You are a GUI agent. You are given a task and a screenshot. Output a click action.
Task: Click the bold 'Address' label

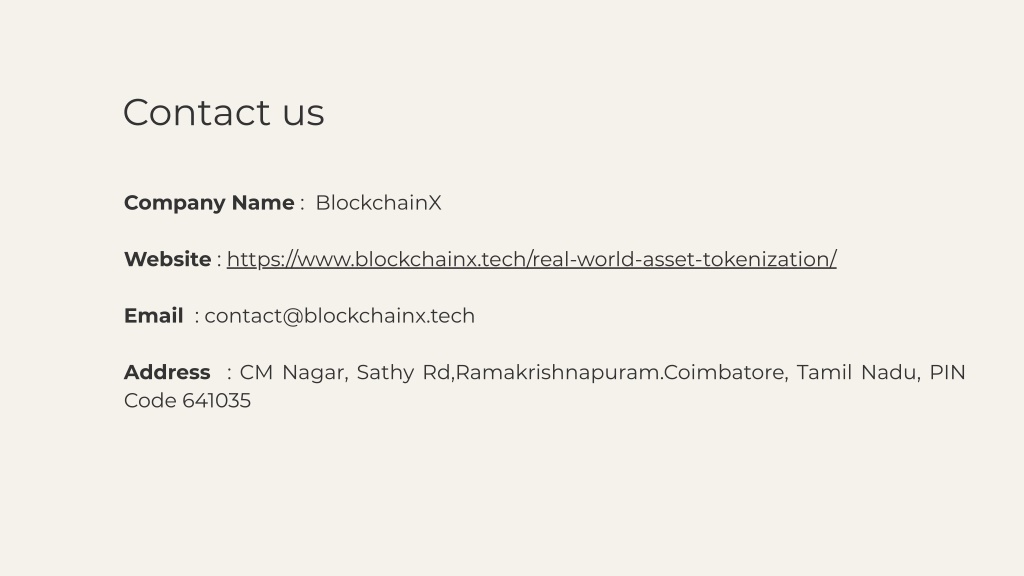tap(166, 372)
